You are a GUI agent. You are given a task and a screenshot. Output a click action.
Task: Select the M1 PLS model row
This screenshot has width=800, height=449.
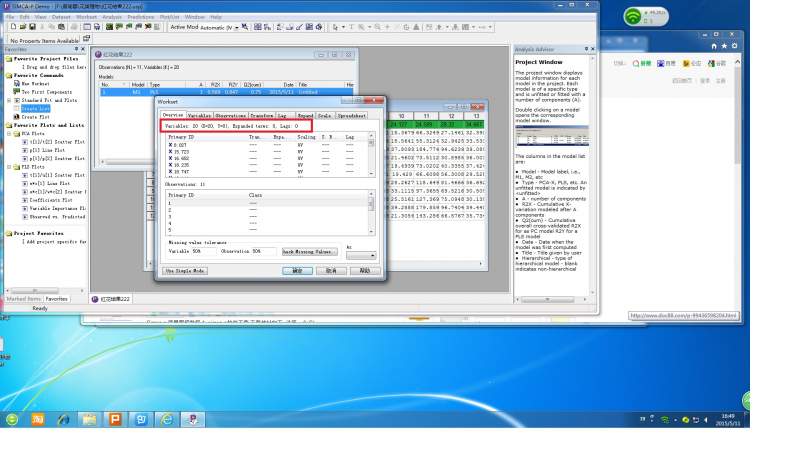[226, 92]
